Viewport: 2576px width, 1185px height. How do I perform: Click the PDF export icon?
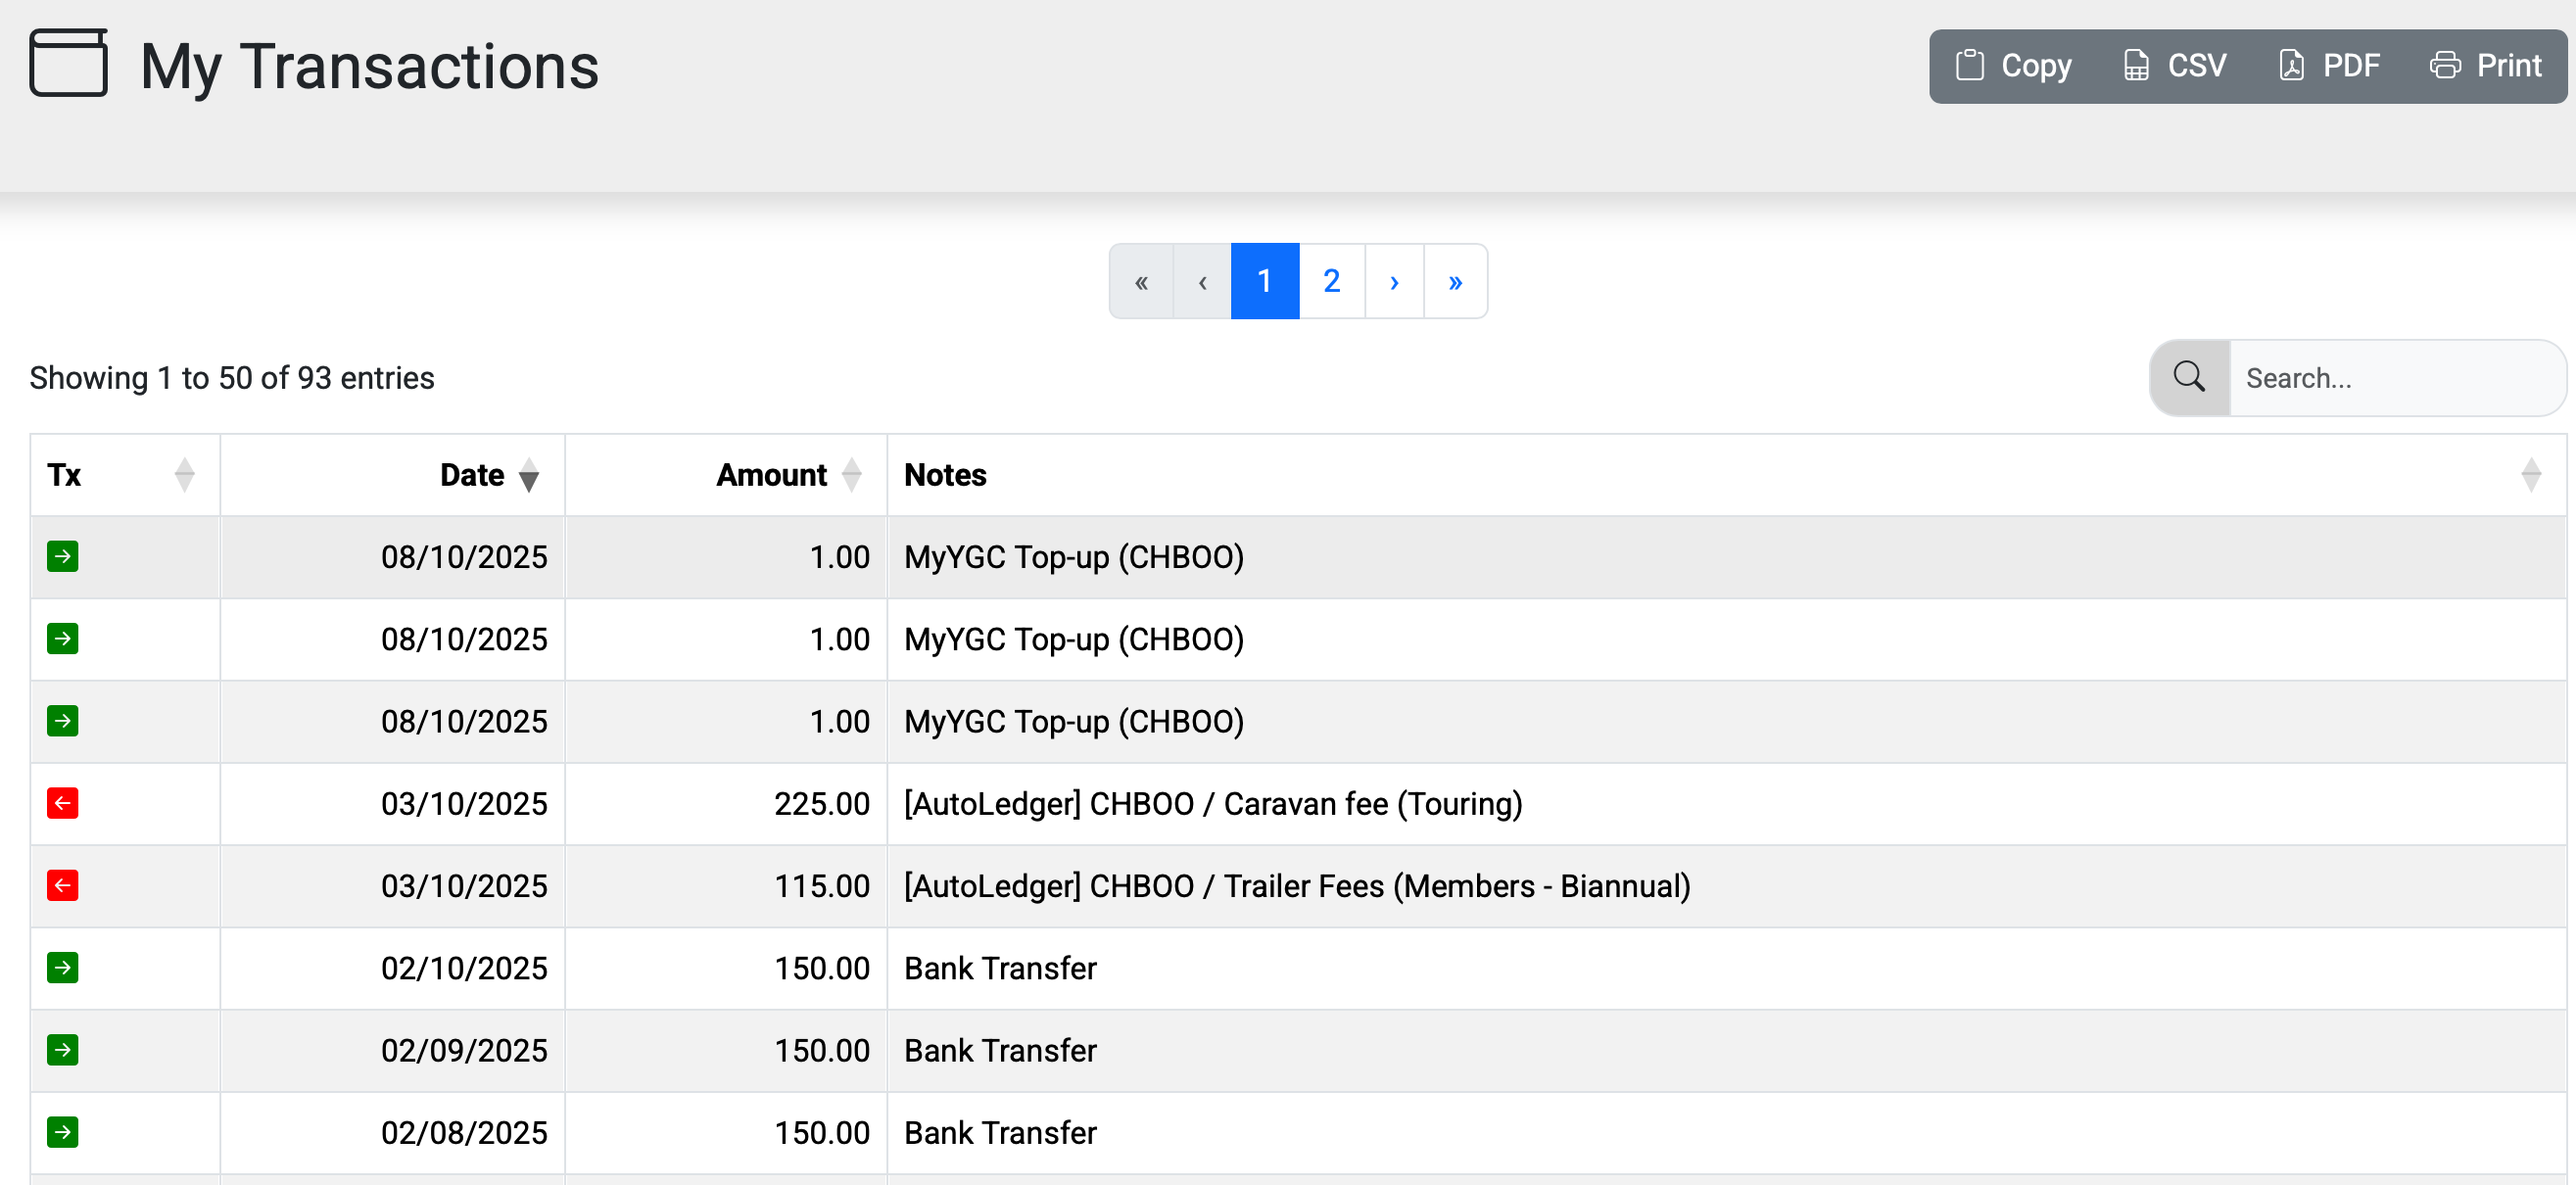click(2293, 64)
